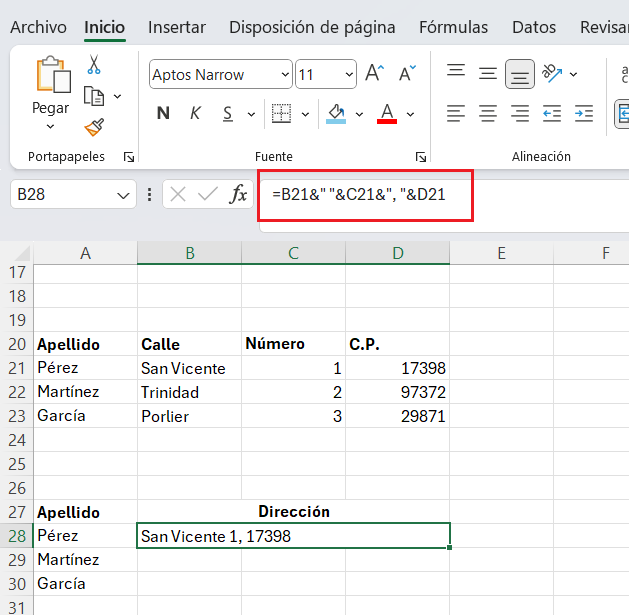Select column A header
Image resolution: width=629 pixels, height=615 pixels.
(85, 253)
